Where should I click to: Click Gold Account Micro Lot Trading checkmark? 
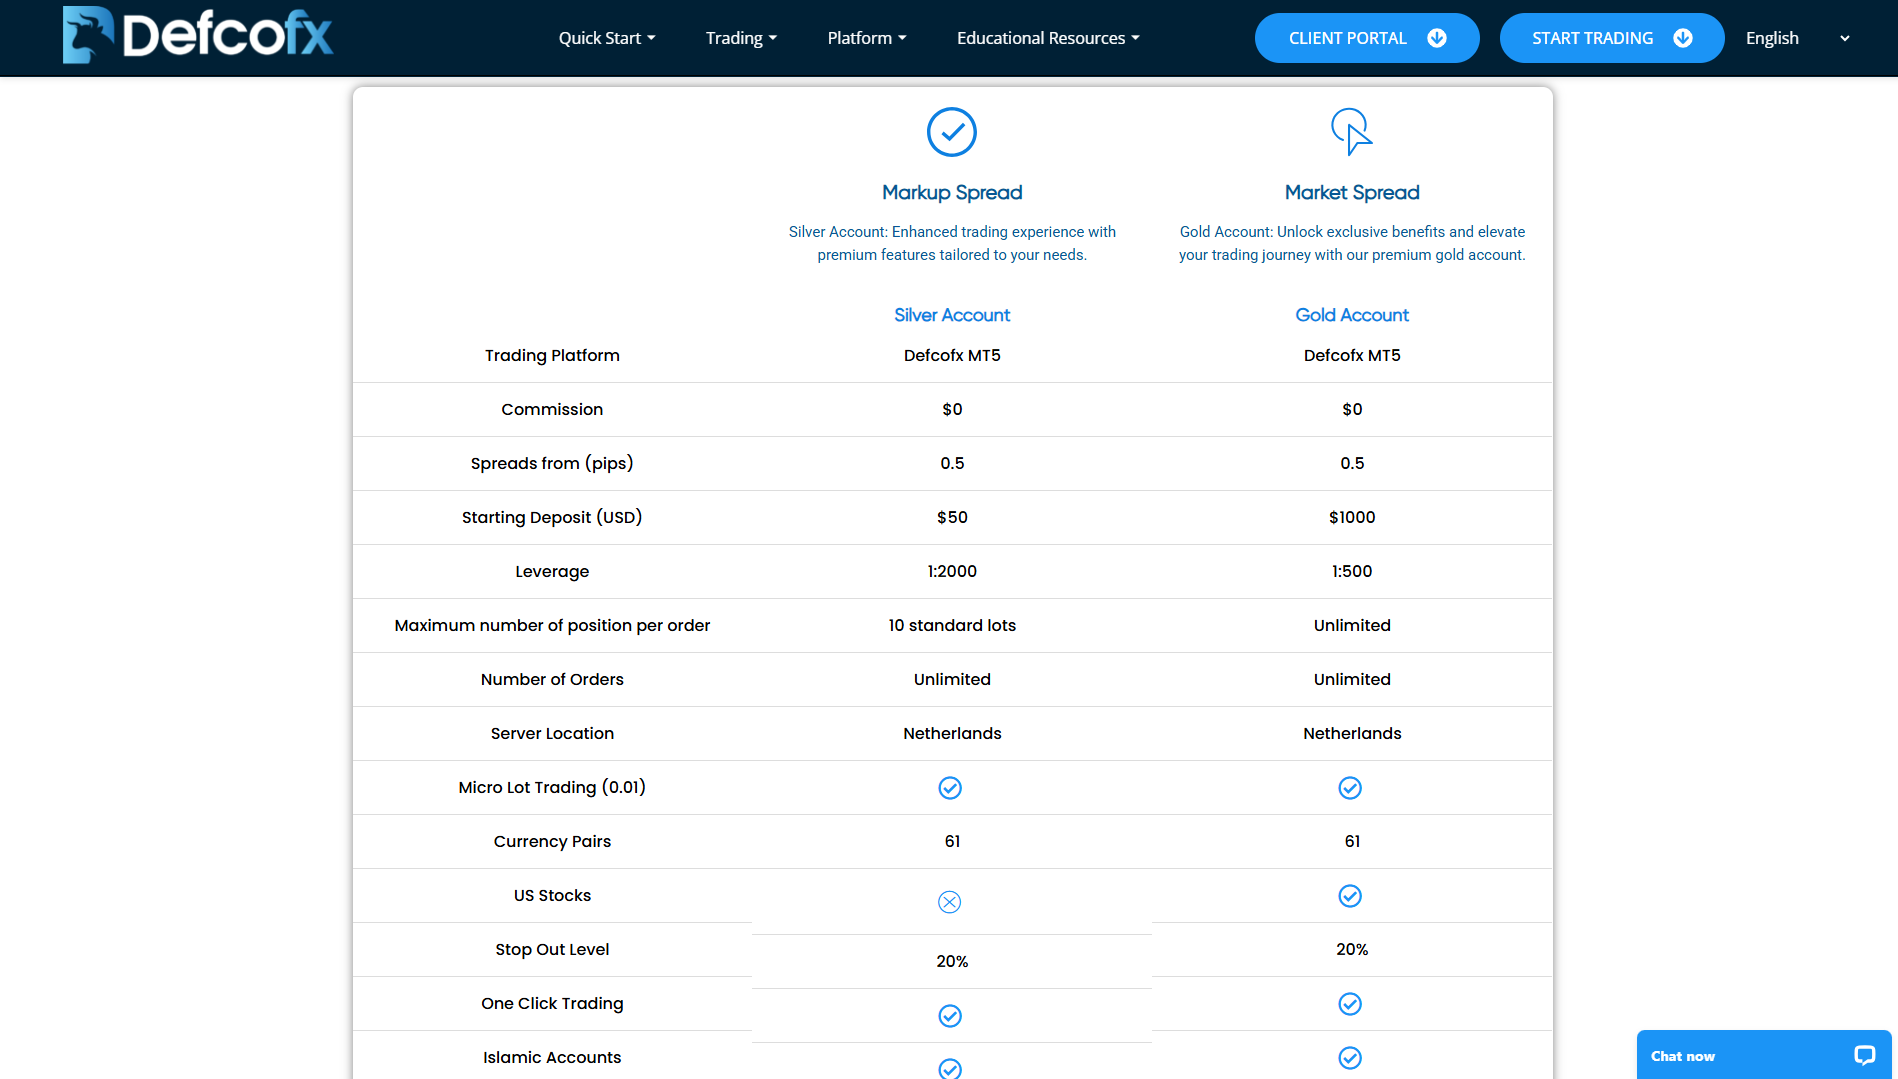[x=1350, y=788]
